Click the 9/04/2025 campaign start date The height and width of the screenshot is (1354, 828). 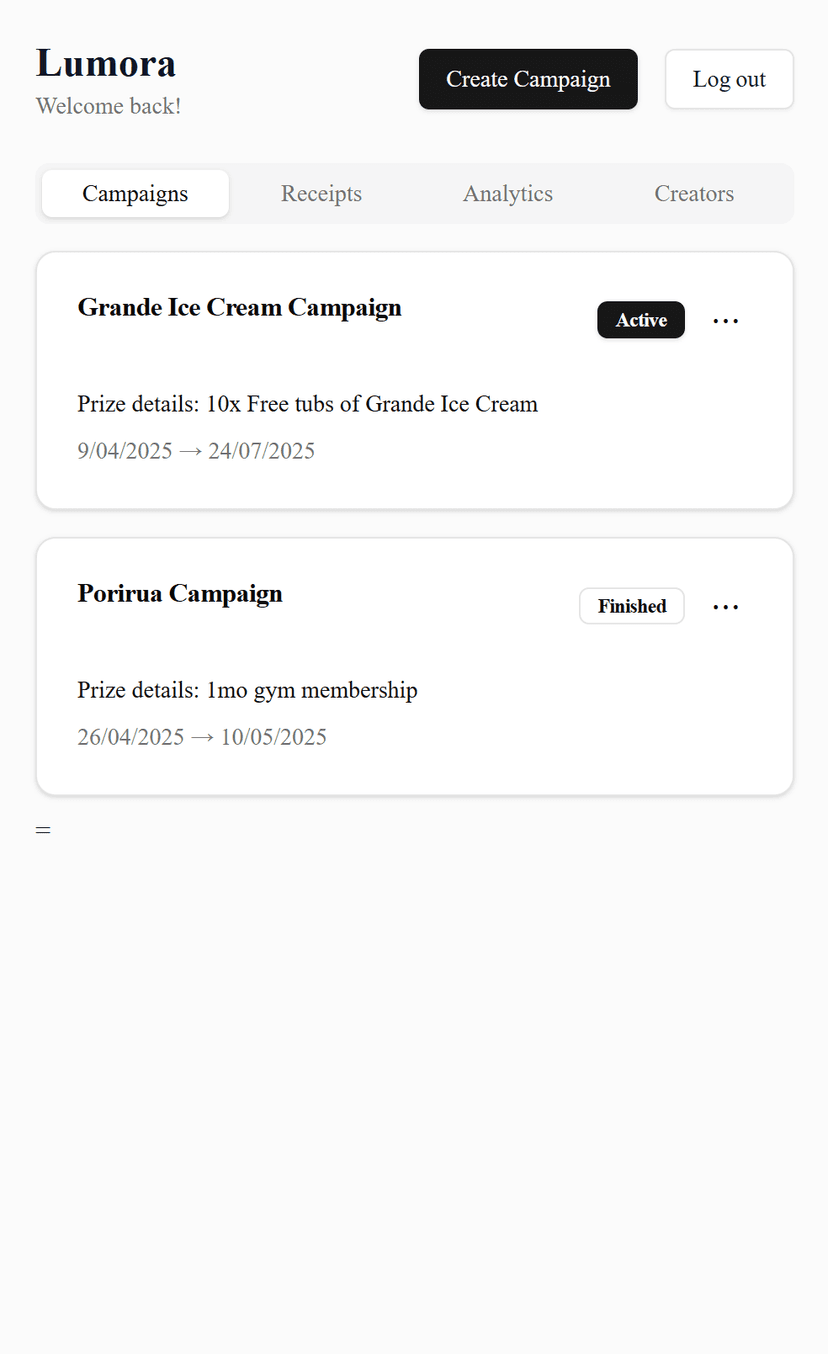click(x=125, y=451)
